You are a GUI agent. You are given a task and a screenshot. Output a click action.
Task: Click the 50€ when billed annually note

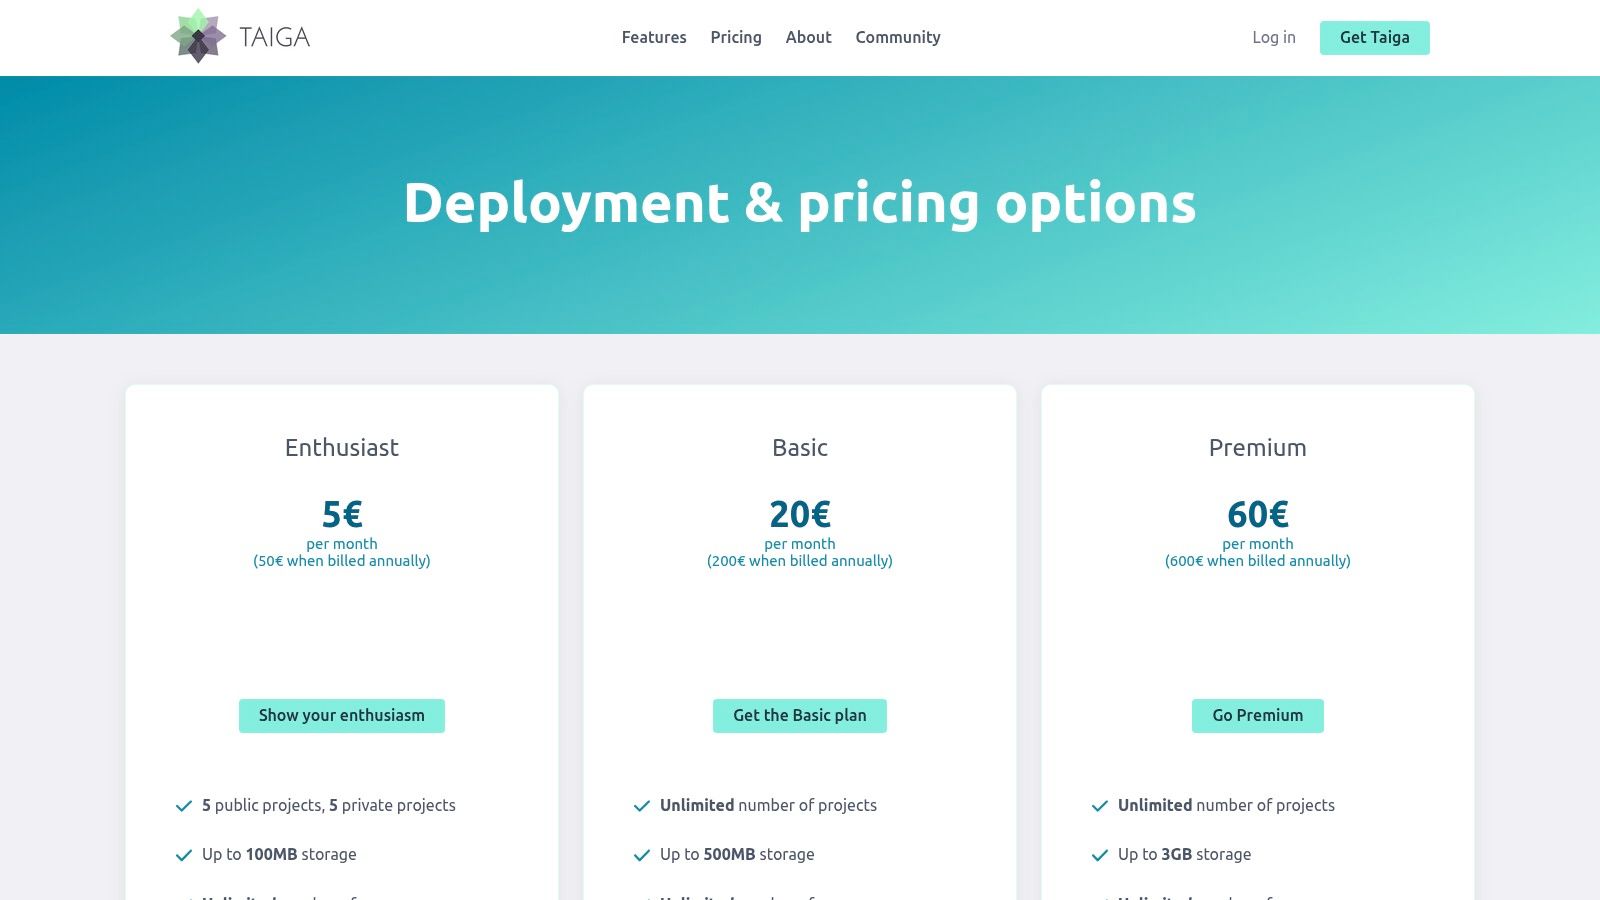pyautogui.click(x=342, y=561)
